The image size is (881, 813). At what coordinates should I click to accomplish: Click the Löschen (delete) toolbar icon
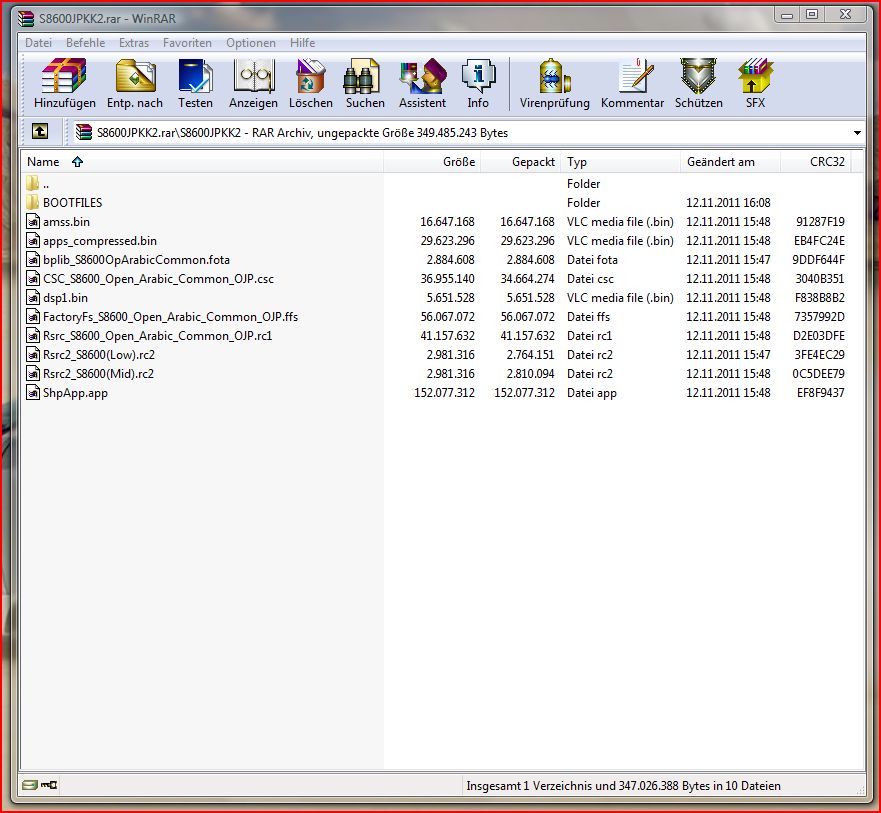[311, 76]
